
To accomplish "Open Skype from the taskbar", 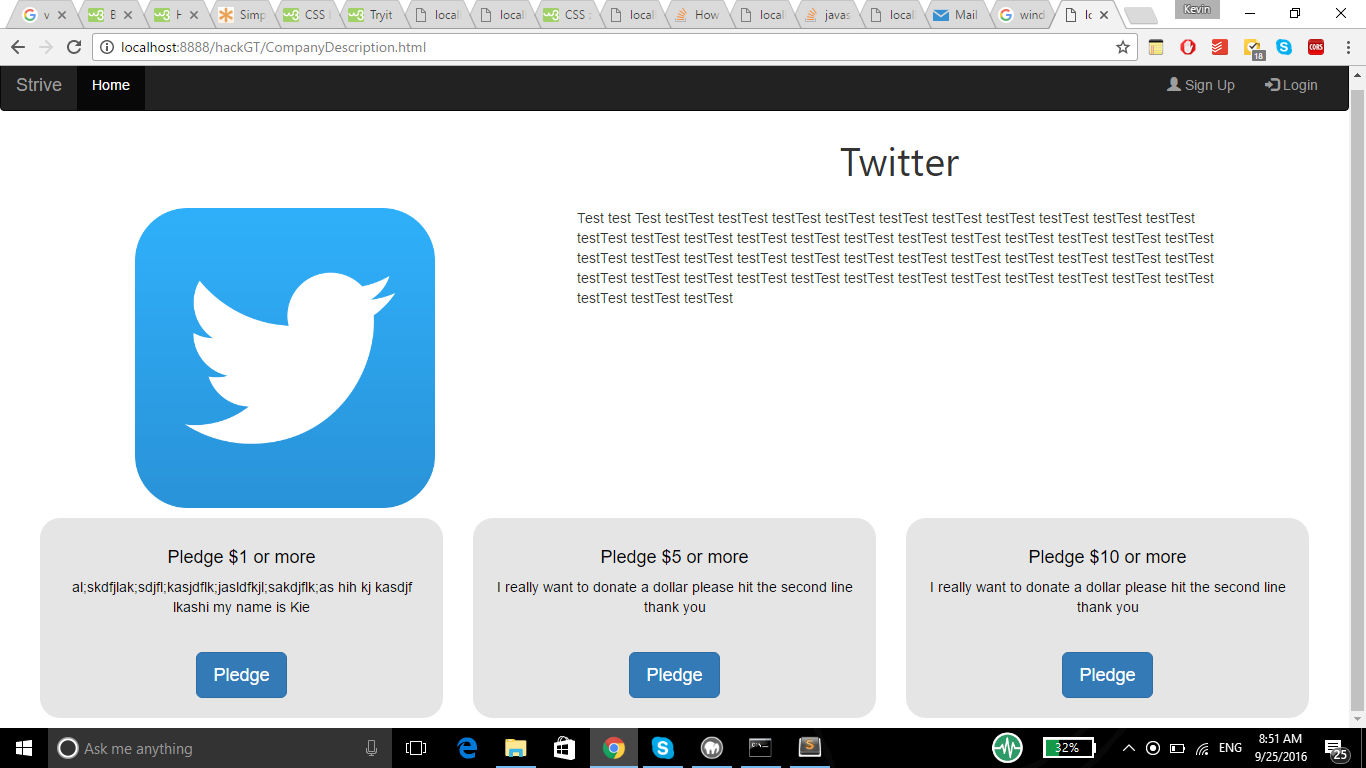I will click(662, 748).
